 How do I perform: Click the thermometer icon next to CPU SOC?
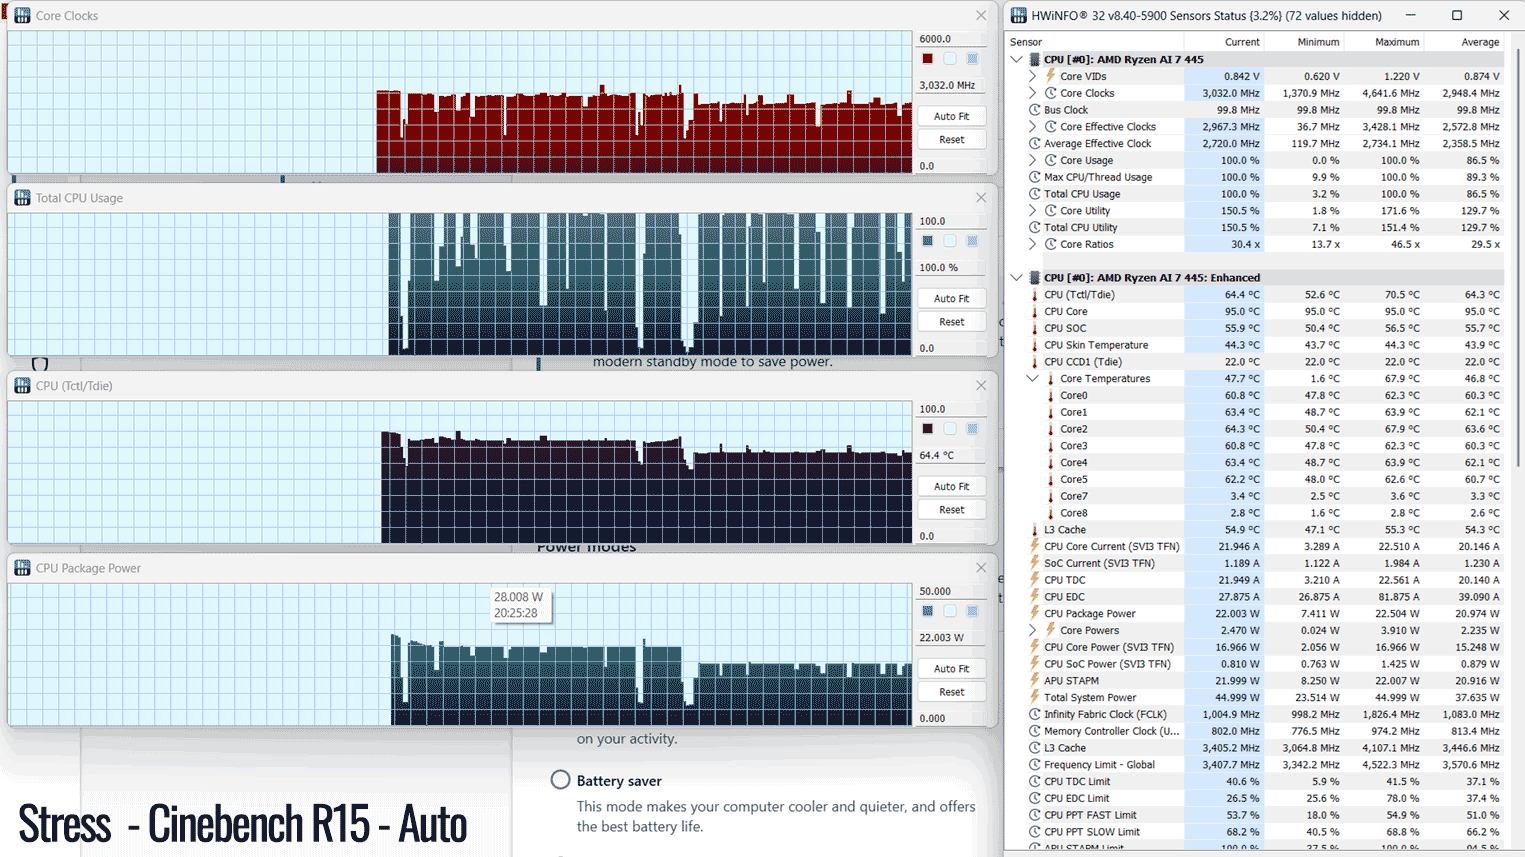(x=1035, y=328)
